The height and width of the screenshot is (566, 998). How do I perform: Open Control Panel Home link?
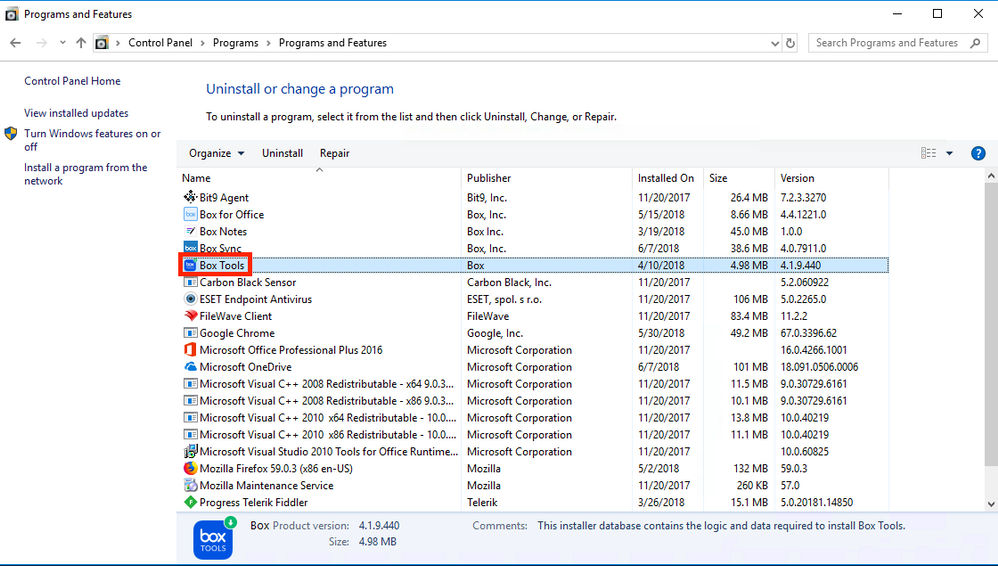point(72,81)
